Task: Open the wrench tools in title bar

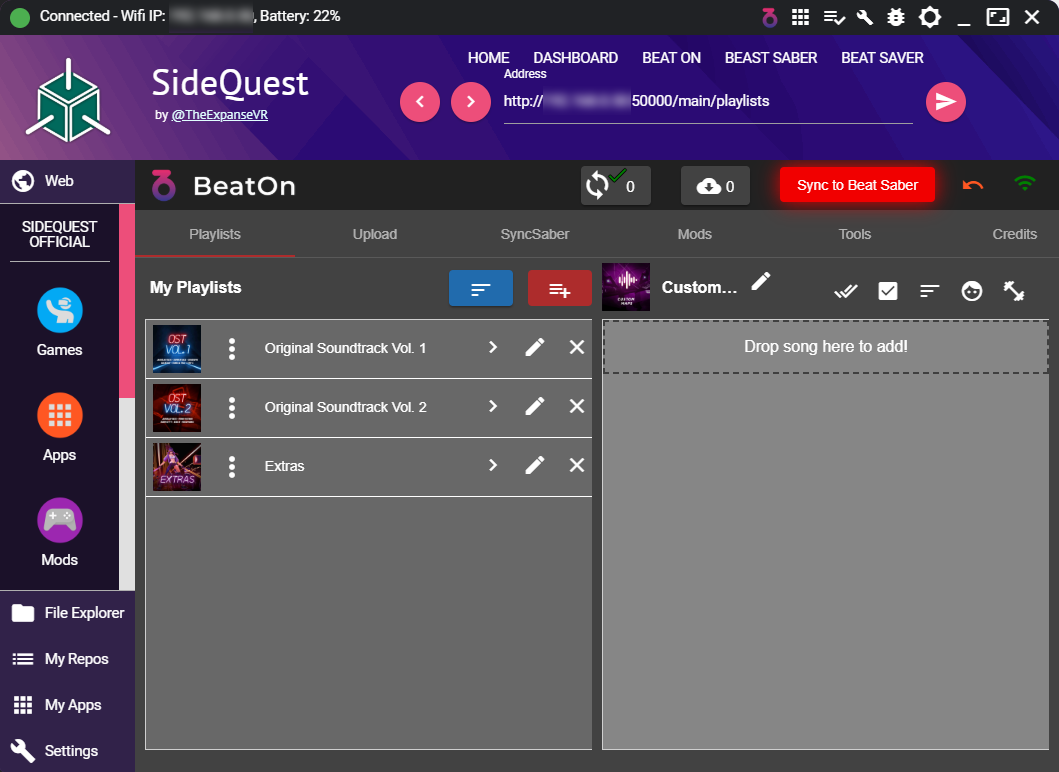Action: coord(865,17)
